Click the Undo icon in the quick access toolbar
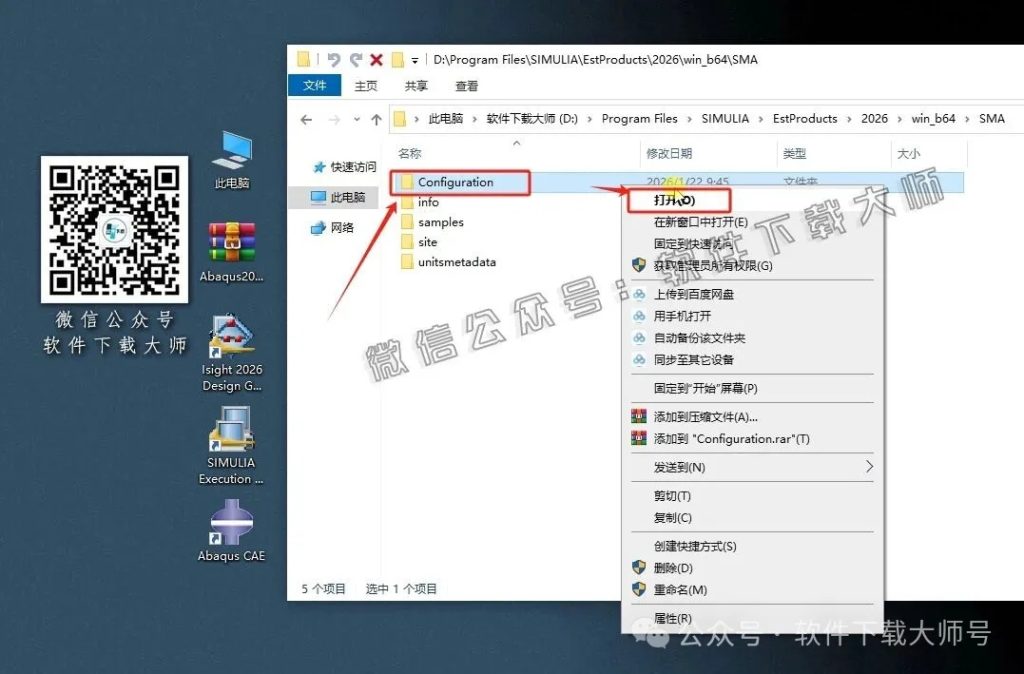Viewport: 1024px width, 674px height. 332,58
